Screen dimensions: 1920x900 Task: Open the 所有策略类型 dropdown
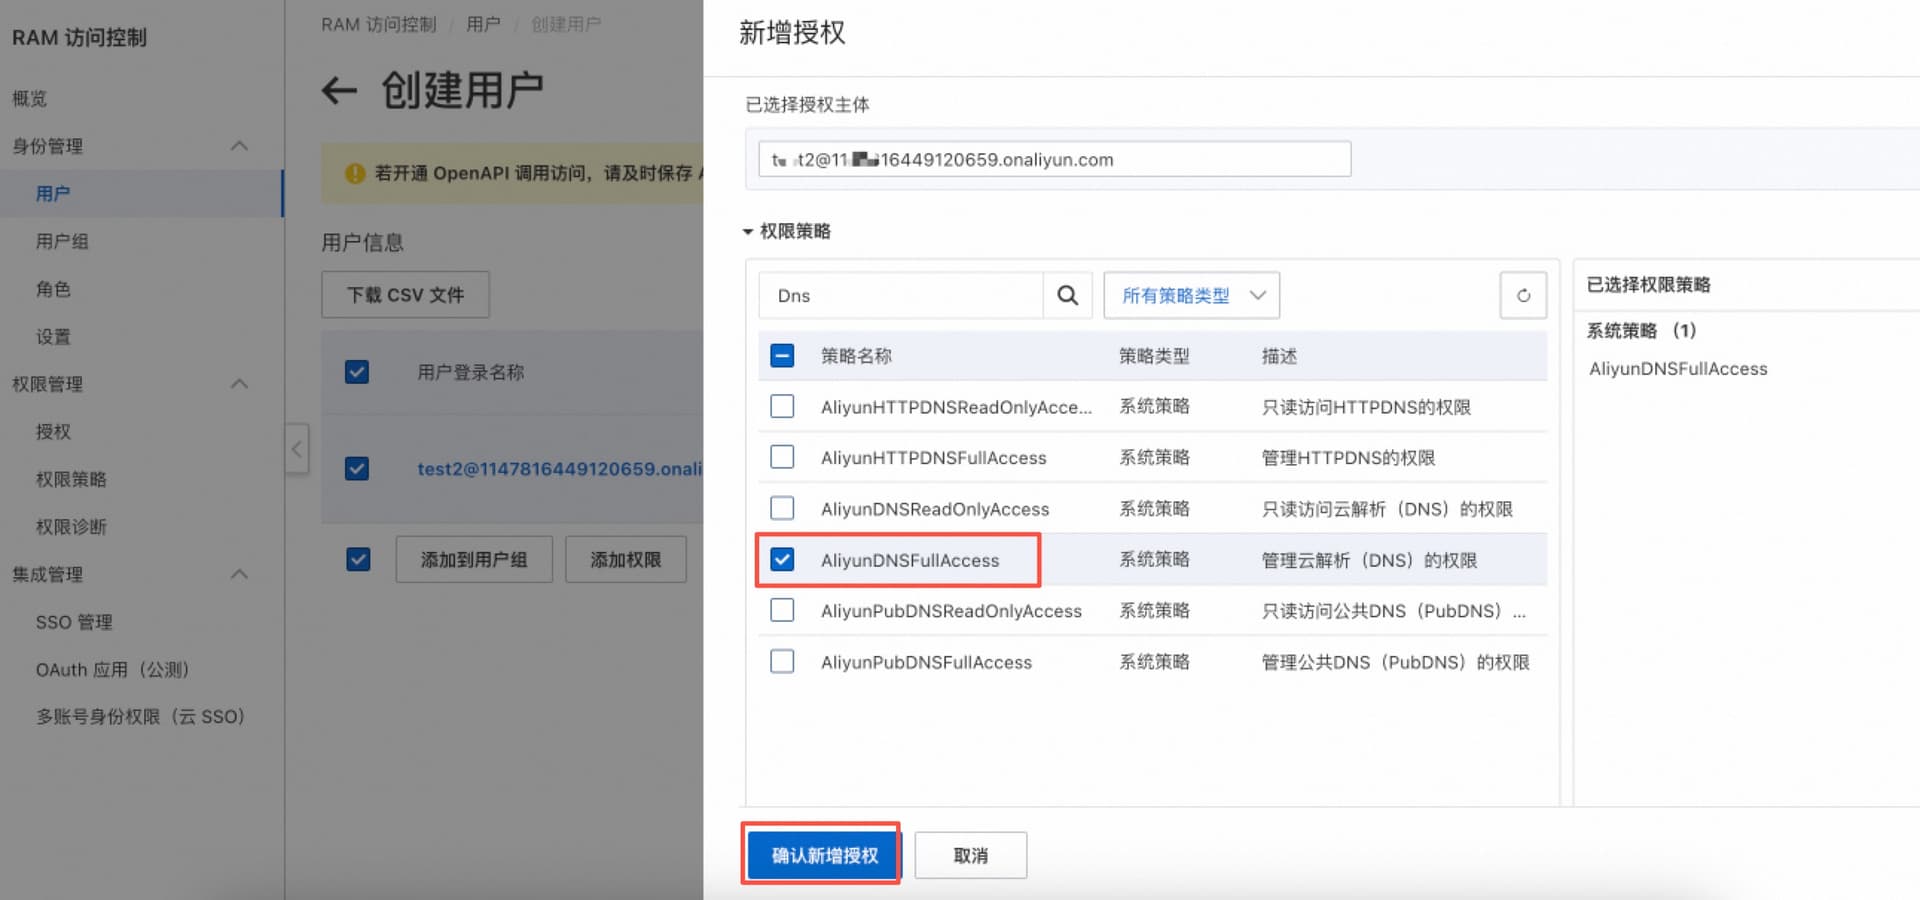[x=1191, y=295]
